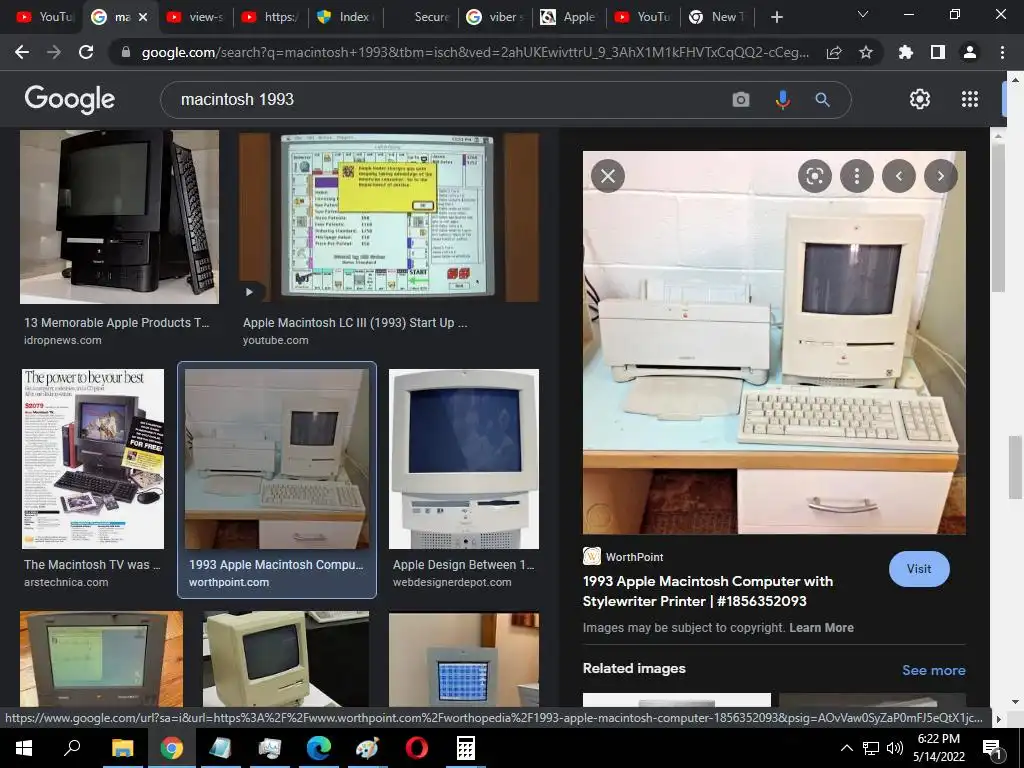Open the webdesignerdepot.com source text
Screen dimensions: 1024x768
point(452,582)
